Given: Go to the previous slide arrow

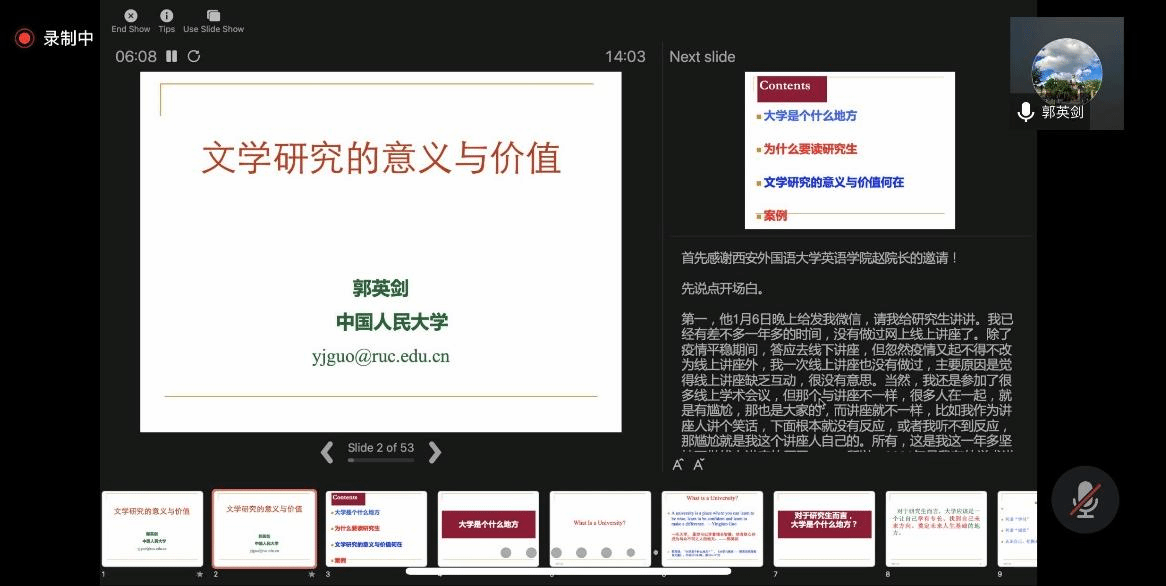Looking at the screenshot, I should coord(327,453).
